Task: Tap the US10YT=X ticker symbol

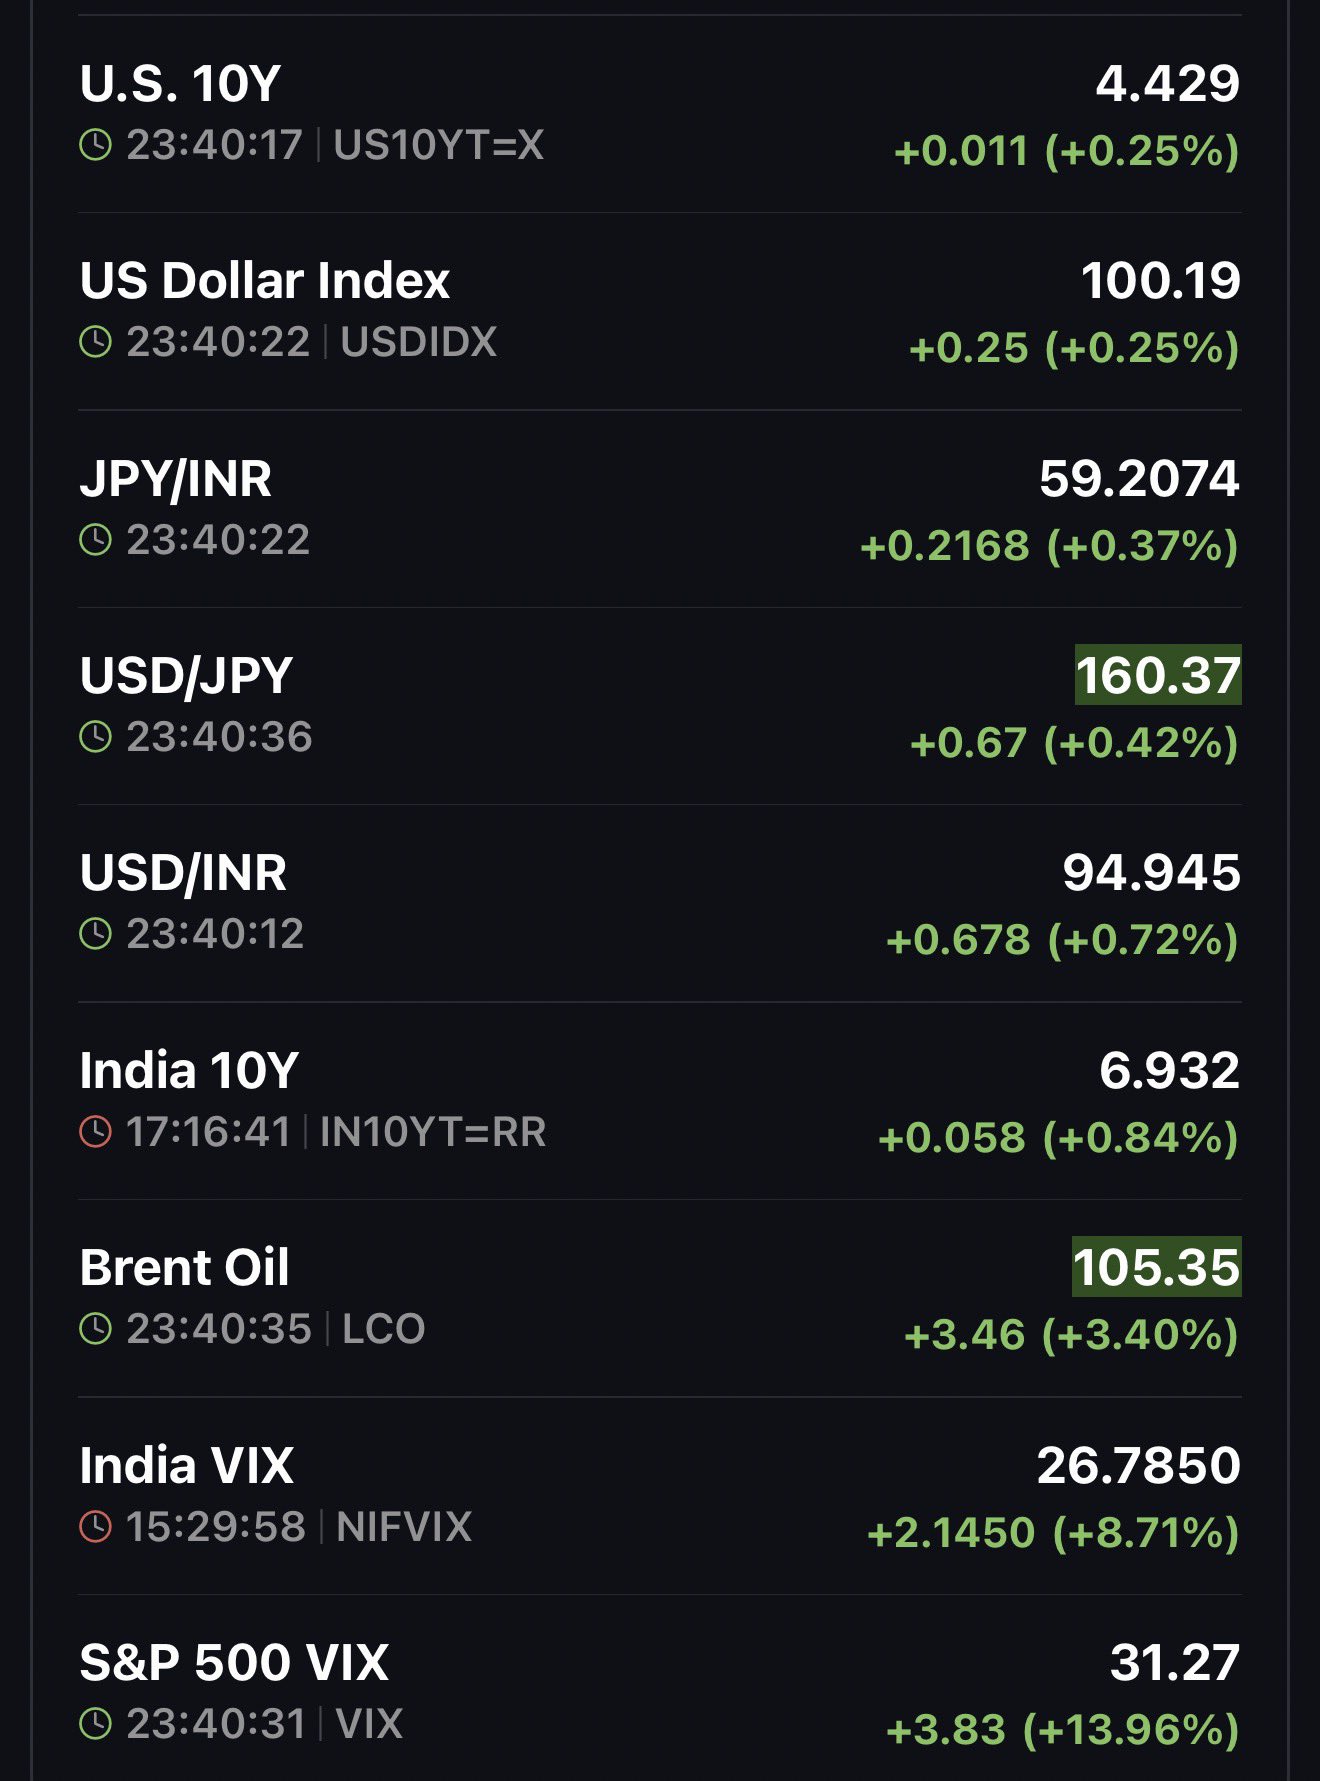Action: click(x=438, y=145)
